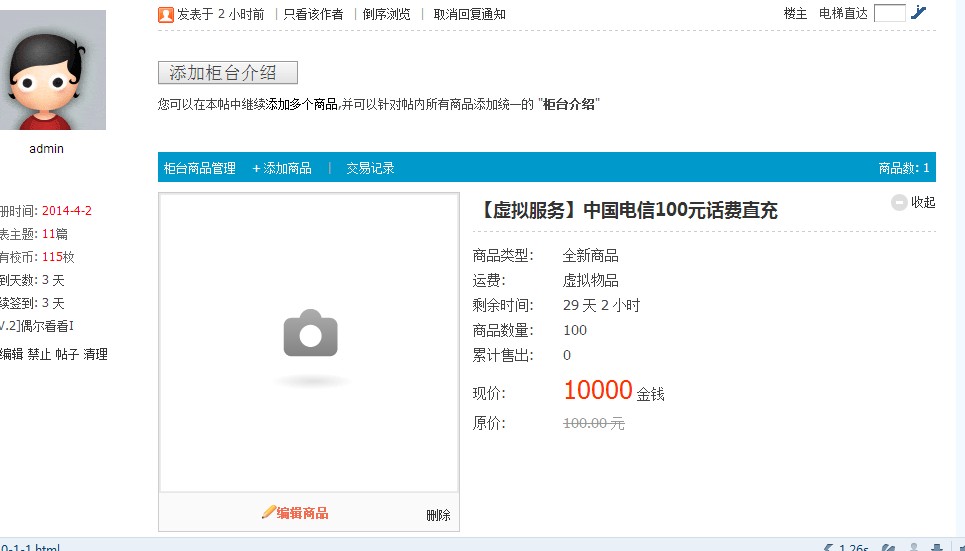This screenshot has width=965, height=551.
Task: Click the 29 天 2 小时 remaining time
Action: click(x=601, y=305)
